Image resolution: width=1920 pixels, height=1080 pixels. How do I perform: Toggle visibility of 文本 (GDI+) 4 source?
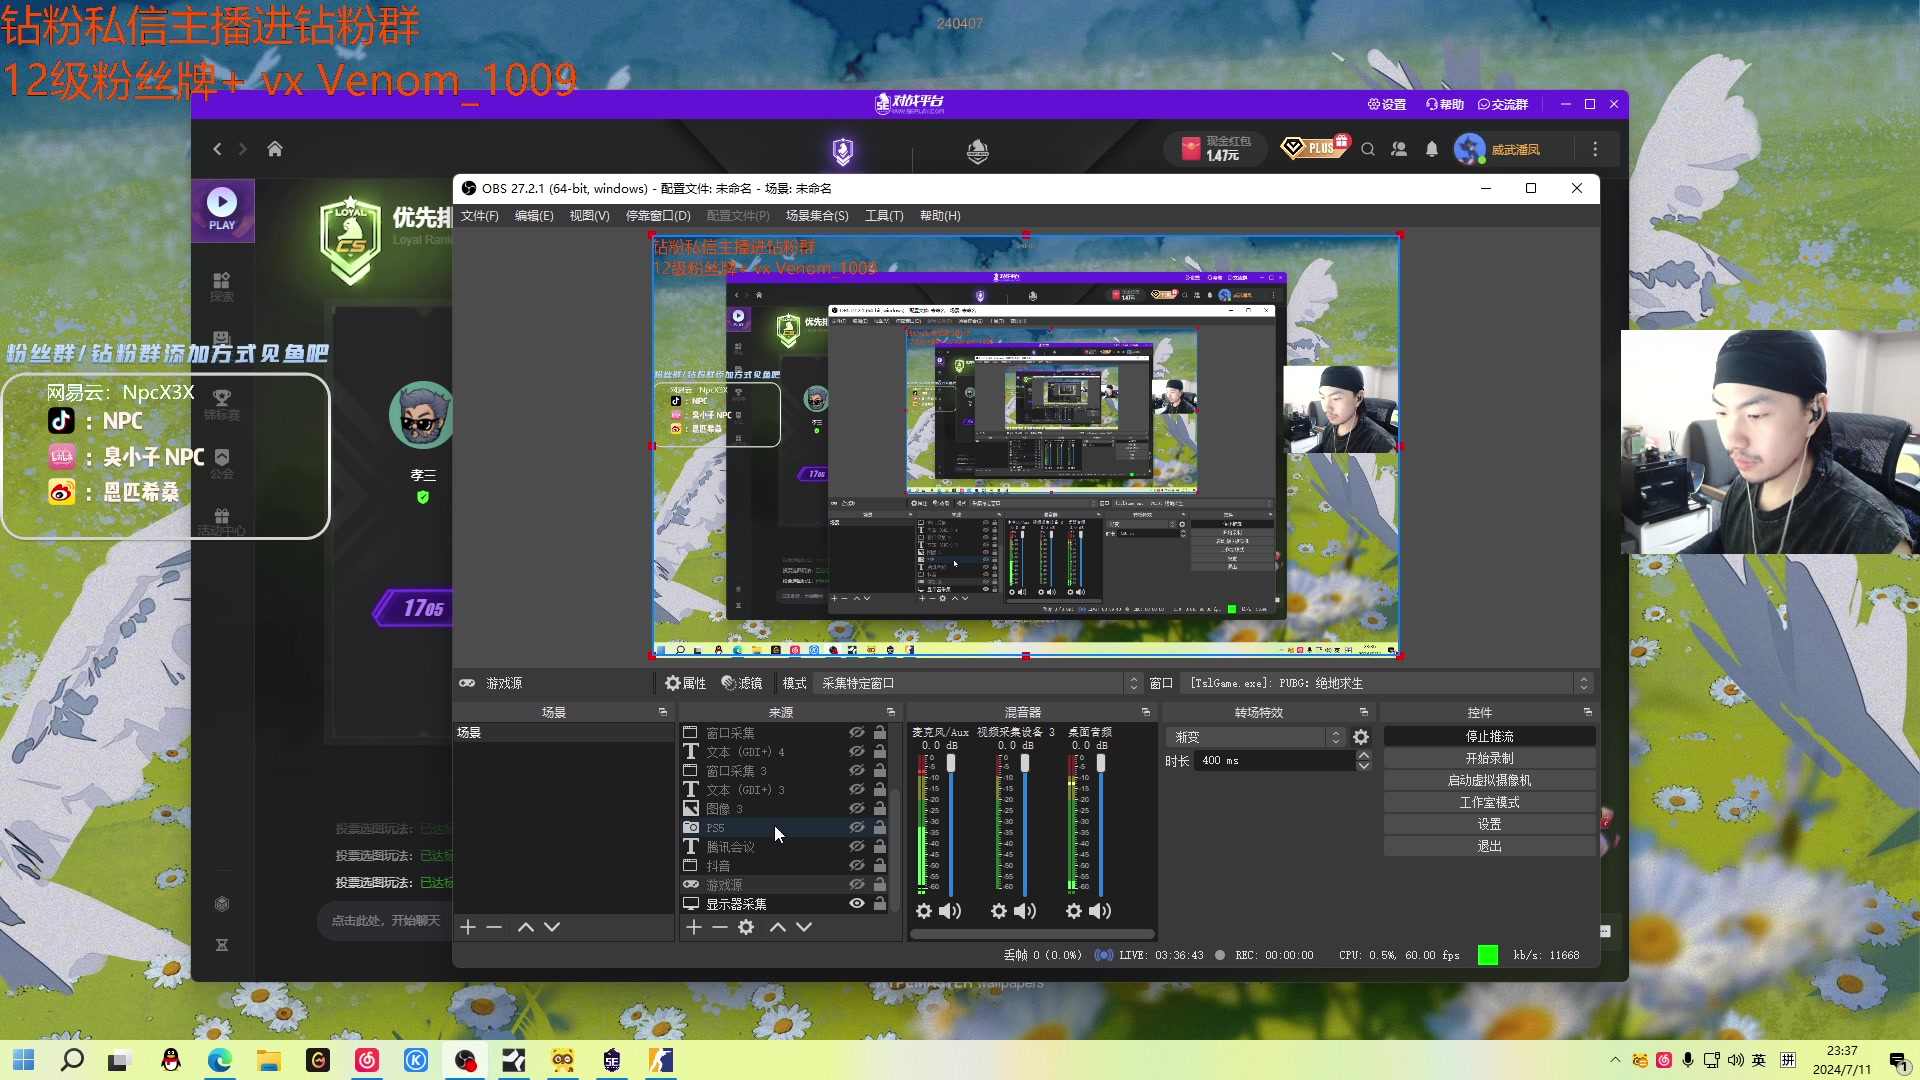click(857, 752)
